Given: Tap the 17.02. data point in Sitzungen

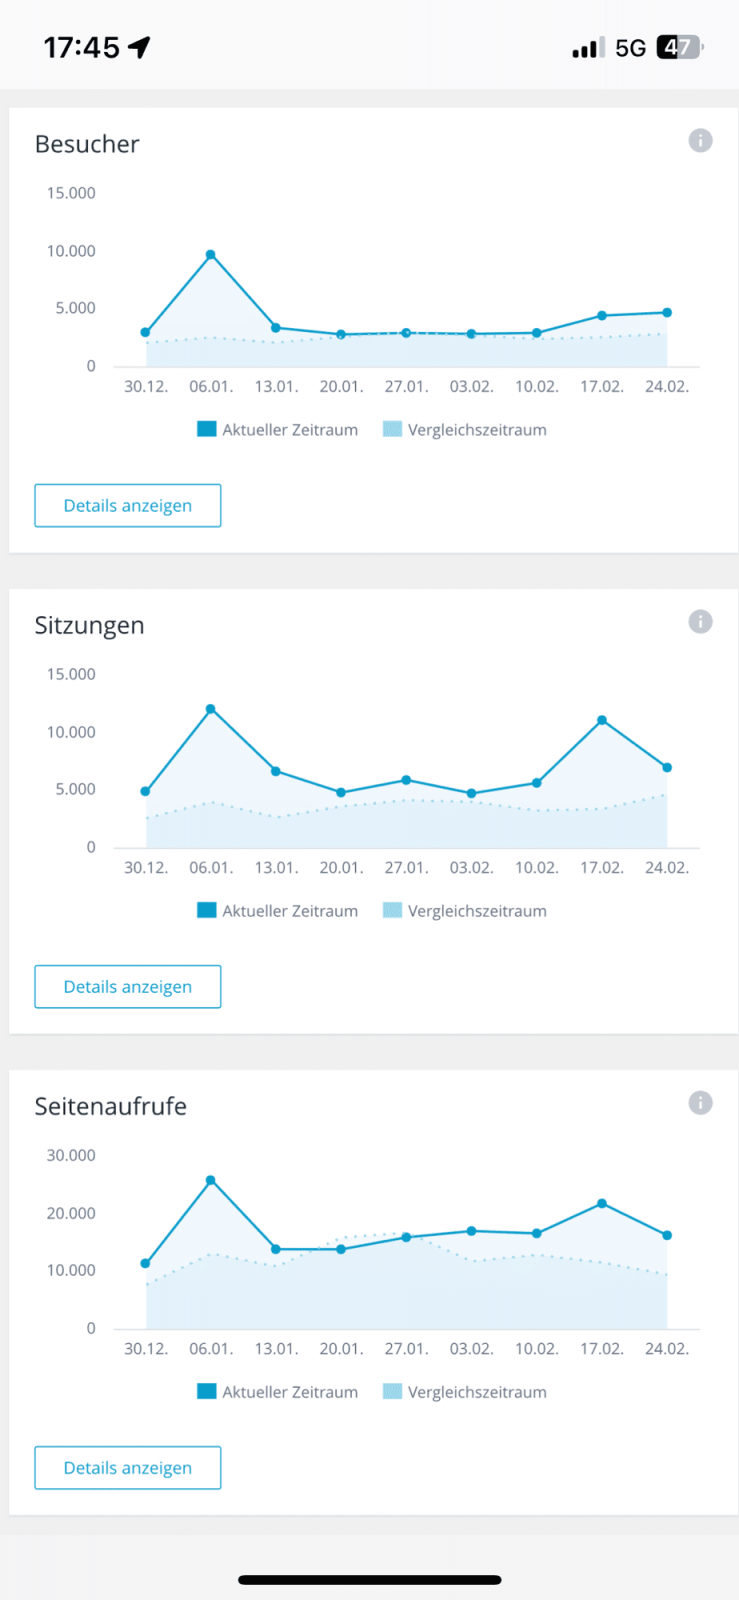Looking at the screenshot, I should [x=601, y=719].
